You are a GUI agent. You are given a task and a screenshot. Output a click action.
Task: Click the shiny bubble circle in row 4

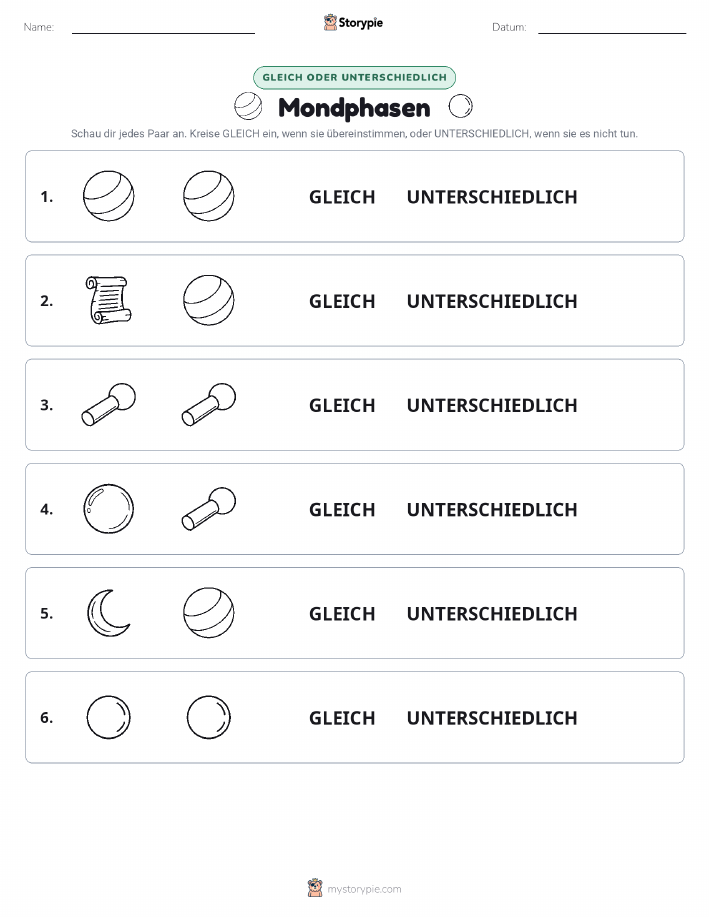pos(109,509)
